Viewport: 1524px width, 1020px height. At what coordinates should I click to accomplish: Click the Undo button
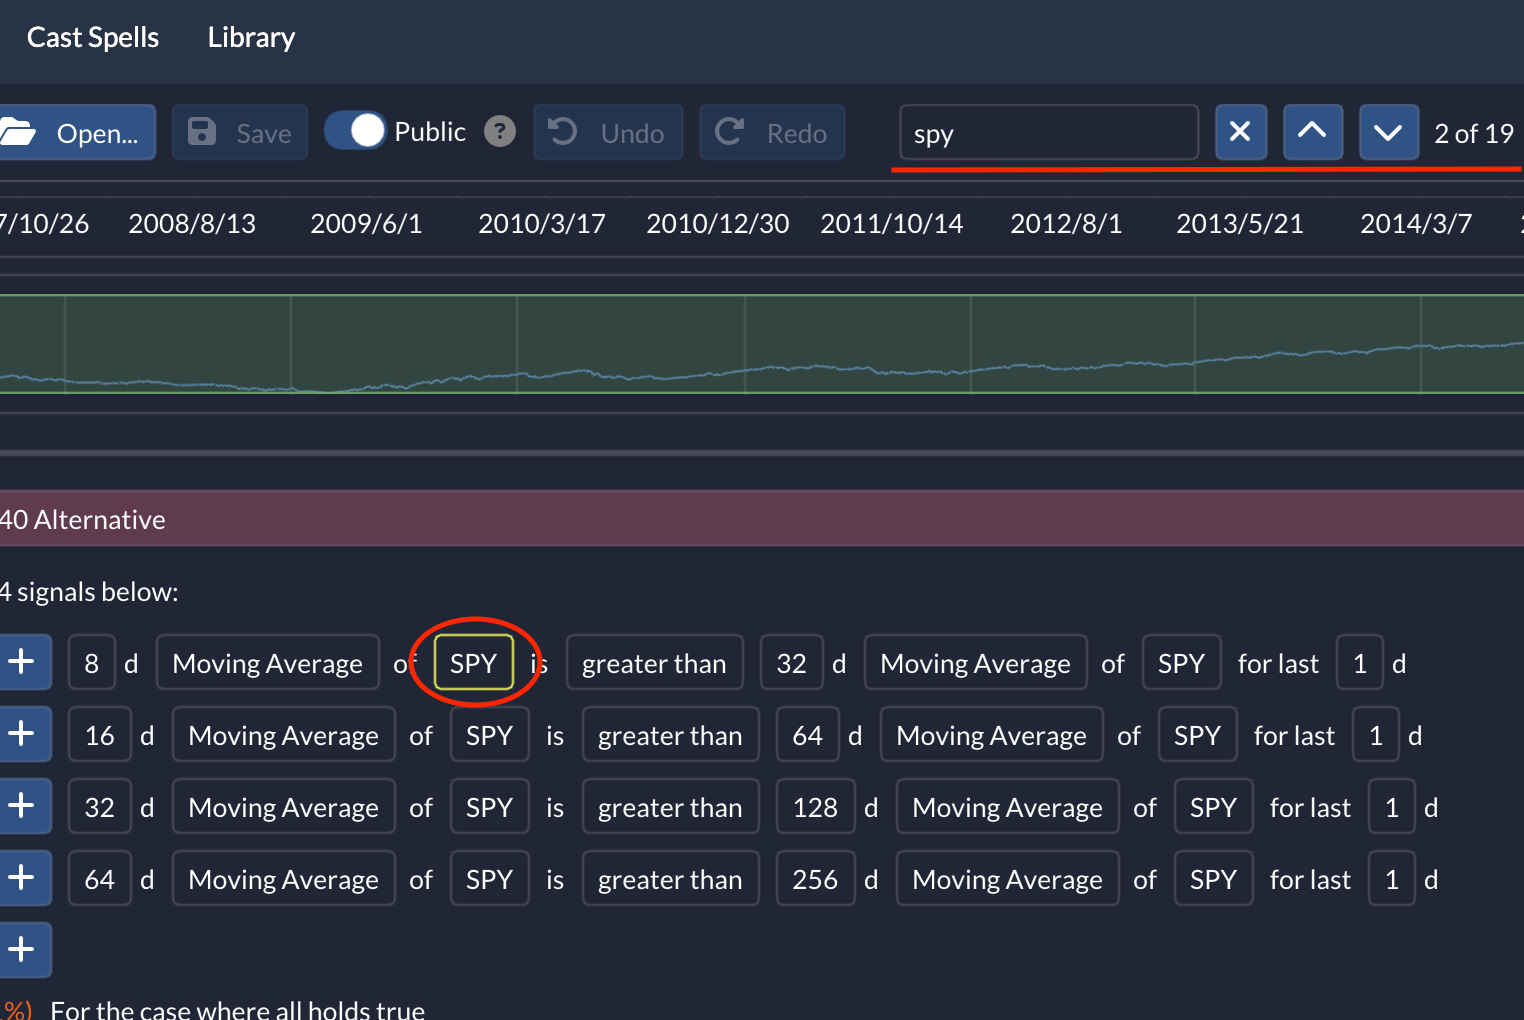point(608,132)
